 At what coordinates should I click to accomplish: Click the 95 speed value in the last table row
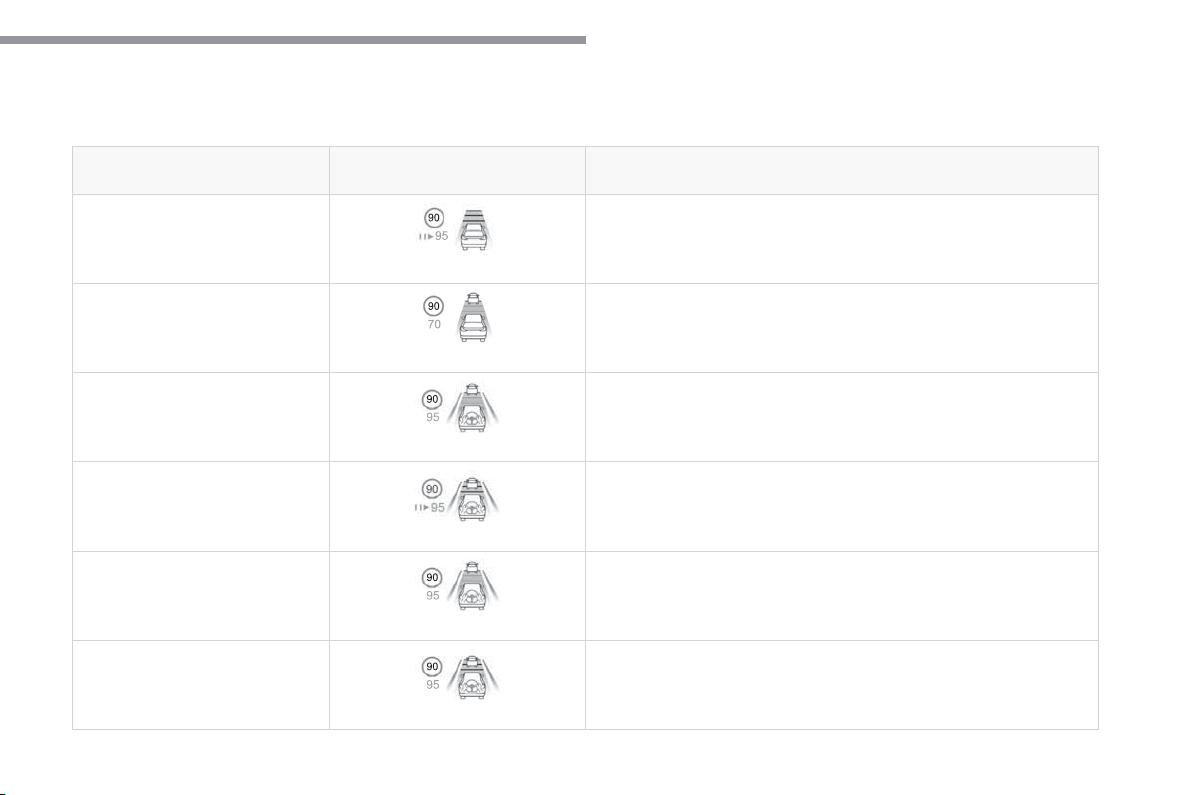pos(433,685)
